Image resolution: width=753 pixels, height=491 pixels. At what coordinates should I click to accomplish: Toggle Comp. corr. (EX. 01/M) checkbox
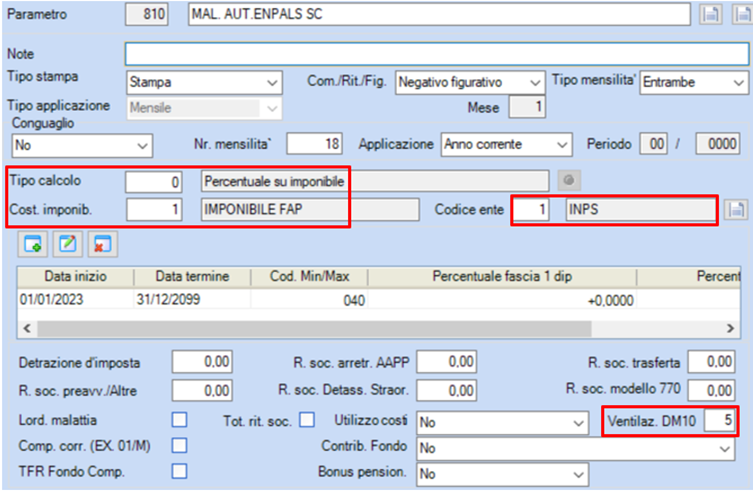coord(180,445)
